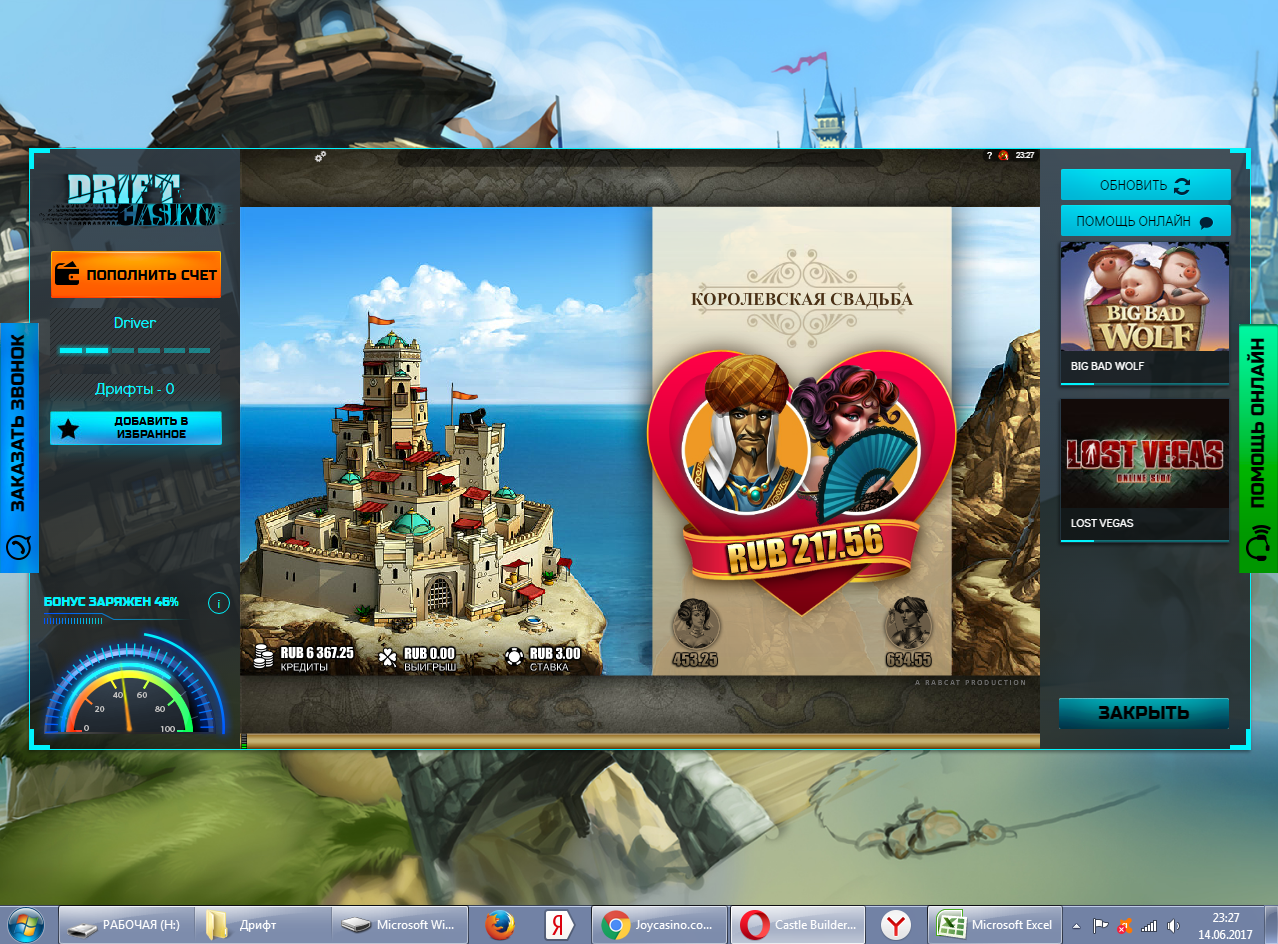The image size is (1278, 944).
Task: Open game settings gear icon
Action: click(320, 157)
